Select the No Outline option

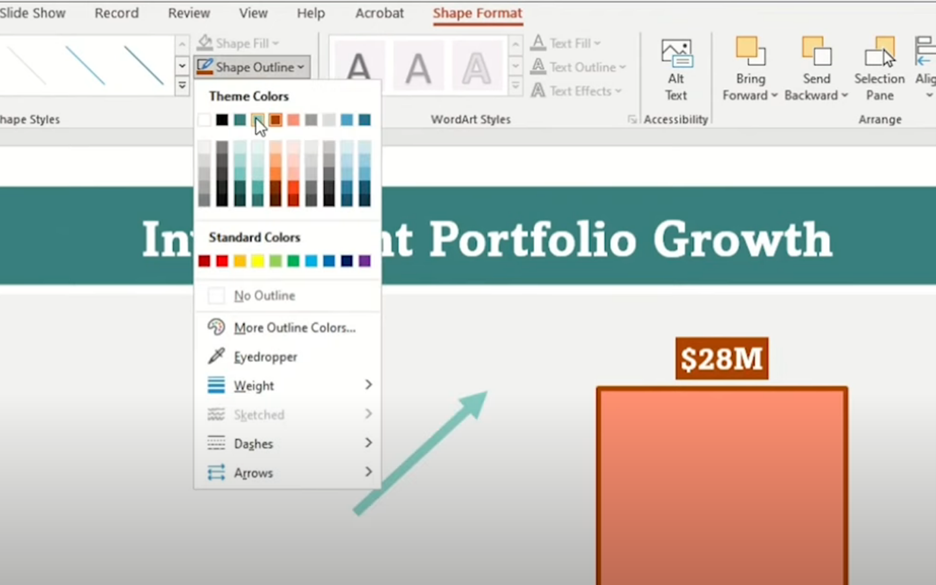click(264, 296)
